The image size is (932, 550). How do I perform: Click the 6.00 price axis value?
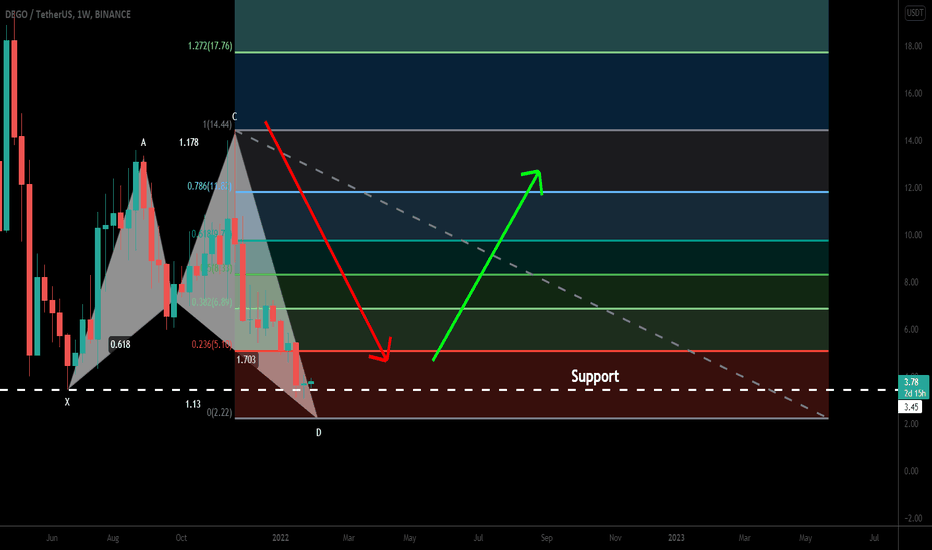coord(911,329)
